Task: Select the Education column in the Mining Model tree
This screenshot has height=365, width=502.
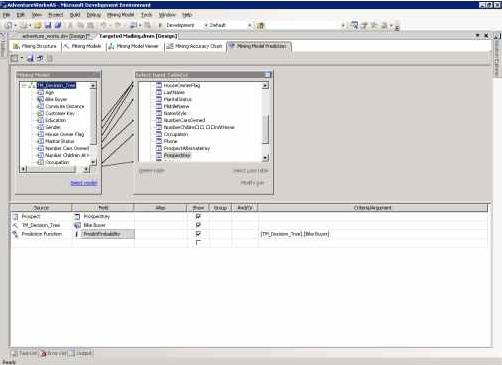Action: coord(56,120)
